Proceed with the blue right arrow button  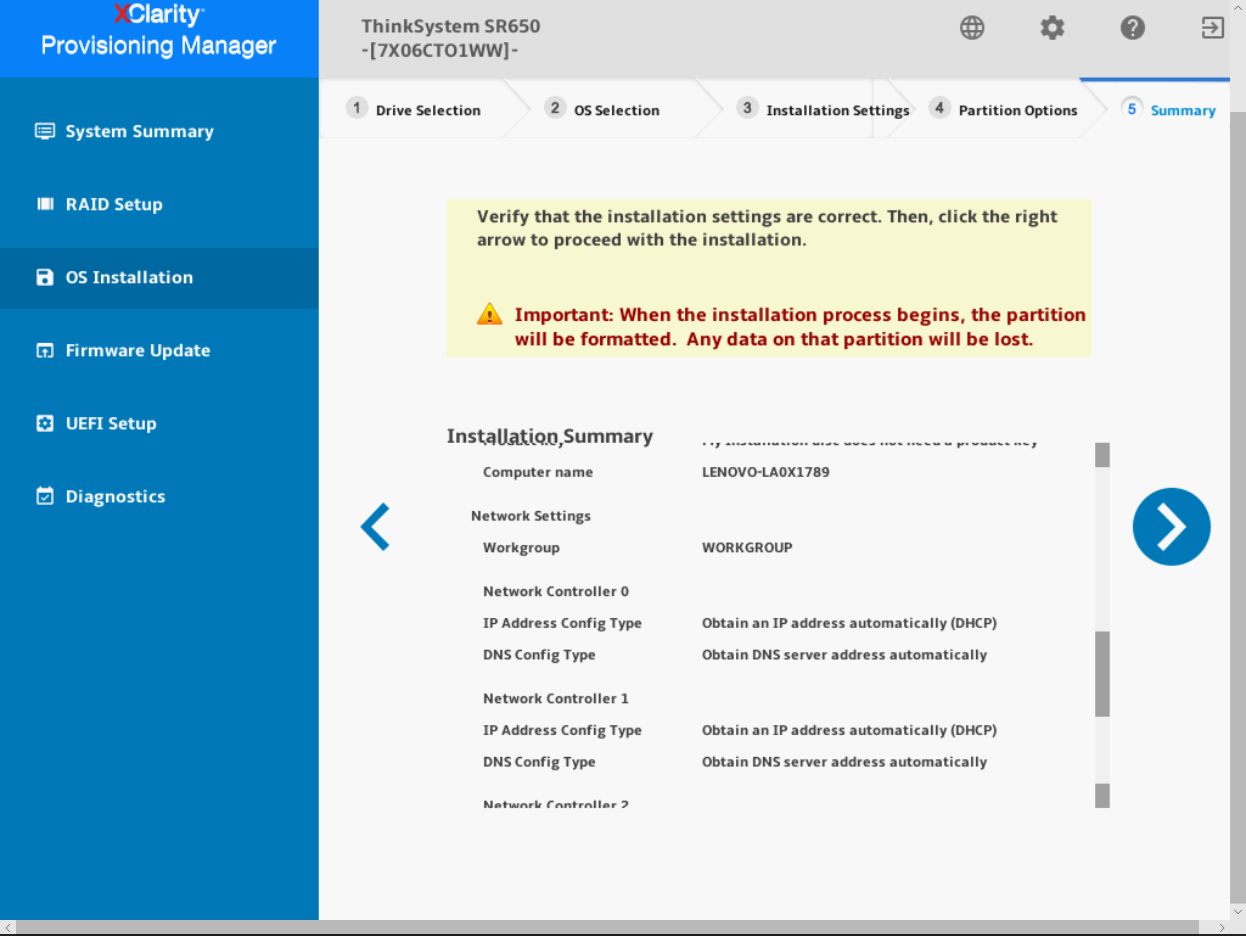click(1171, 527)
